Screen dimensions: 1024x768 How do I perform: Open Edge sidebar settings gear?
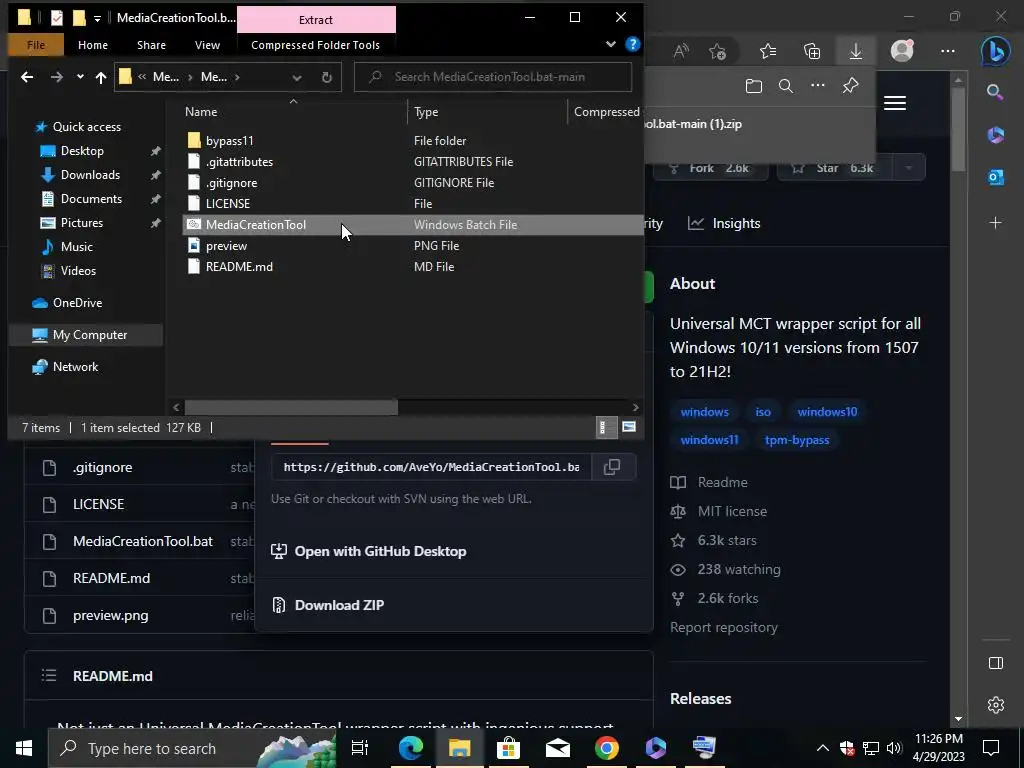pyautogui.click(x=995, y=705)
